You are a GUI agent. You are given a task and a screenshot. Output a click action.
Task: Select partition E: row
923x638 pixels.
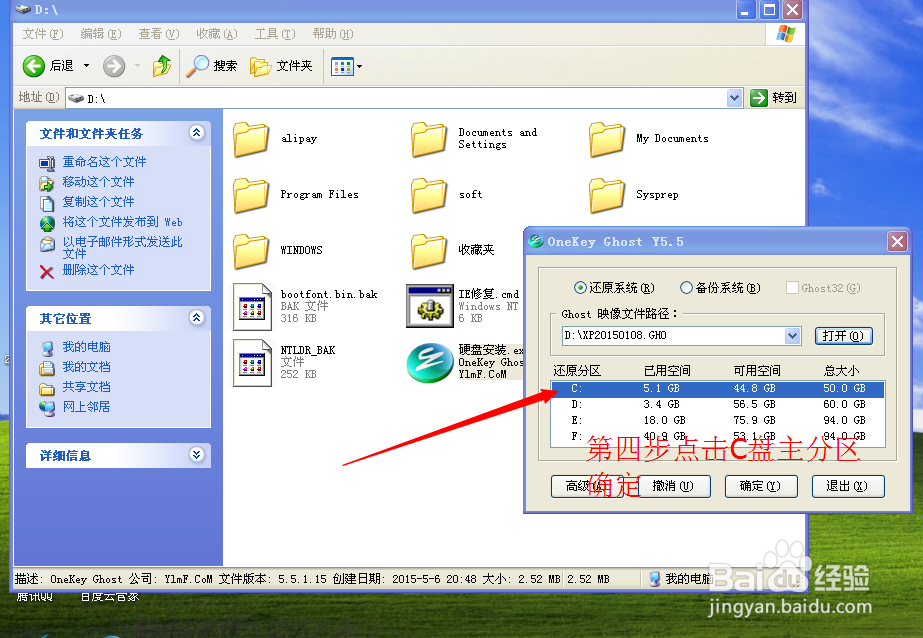tap(718, 420)
